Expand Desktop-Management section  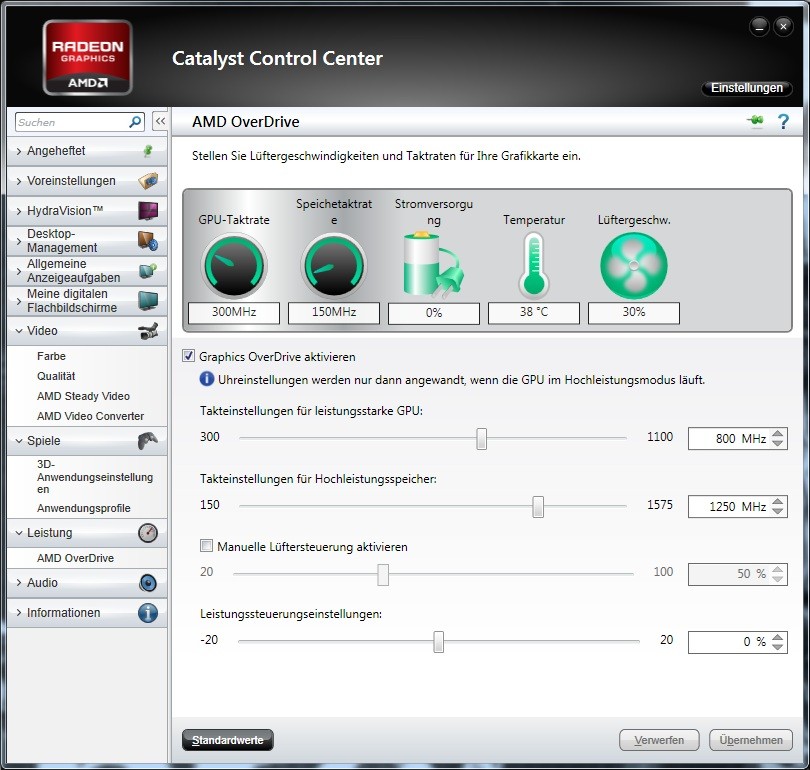[19, 241]
